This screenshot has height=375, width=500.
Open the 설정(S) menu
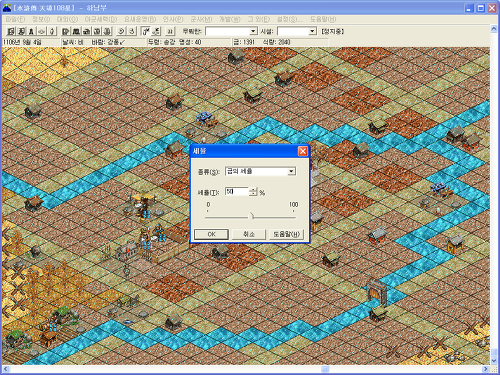(x=290, y=19)
